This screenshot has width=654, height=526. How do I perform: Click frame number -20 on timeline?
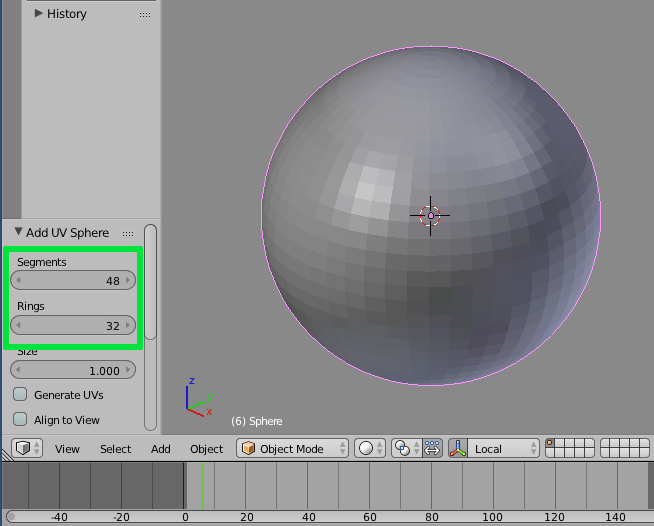[121, 517]
